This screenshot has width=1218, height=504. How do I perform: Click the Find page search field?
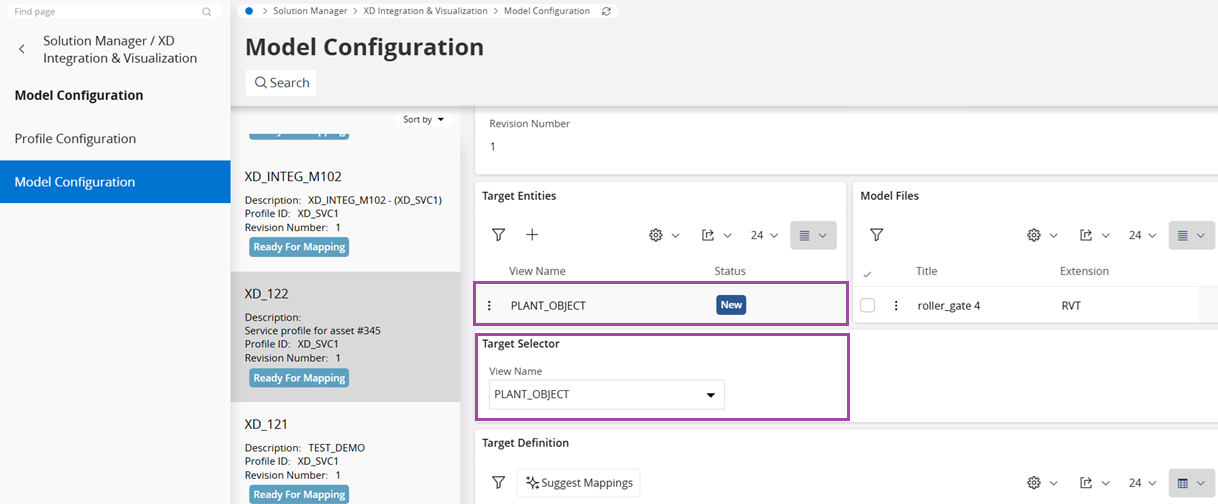(105, 12)
